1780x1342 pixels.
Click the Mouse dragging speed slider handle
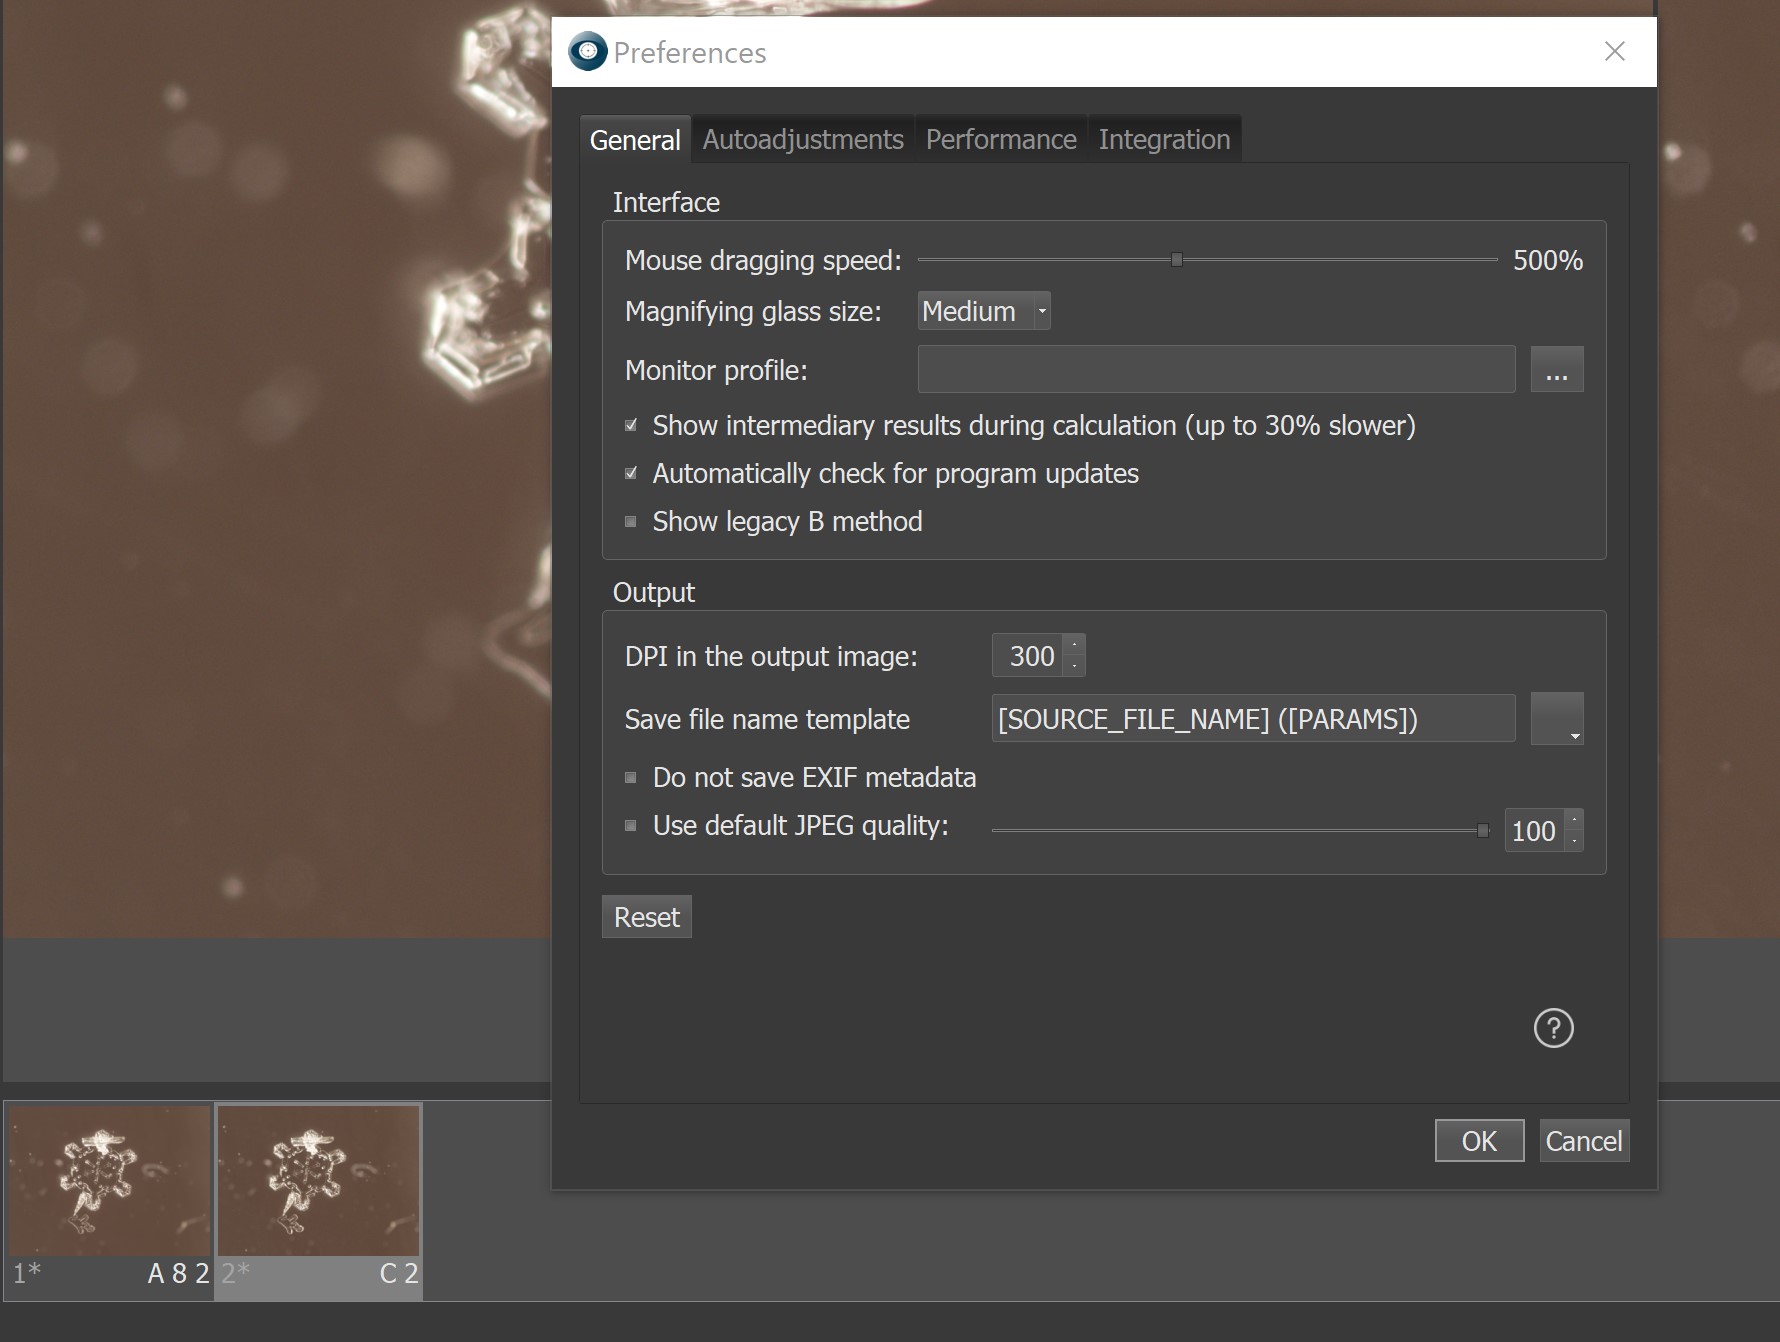(1177, 260)
